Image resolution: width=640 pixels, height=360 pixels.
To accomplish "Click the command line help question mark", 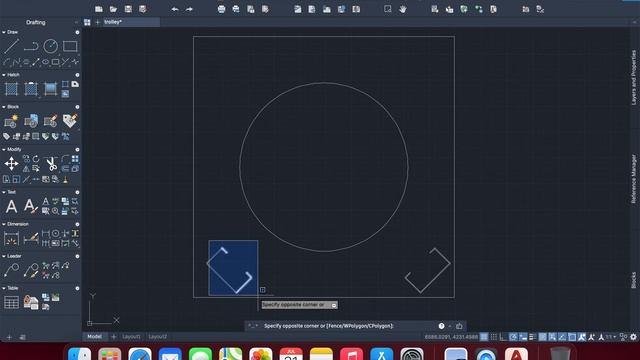I will pyautogui.click(x=441, y=326).
